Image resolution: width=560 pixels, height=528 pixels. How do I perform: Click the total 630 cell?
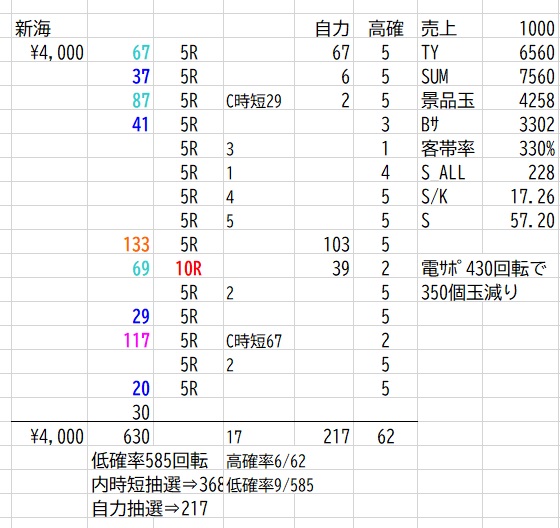point(136,437)
